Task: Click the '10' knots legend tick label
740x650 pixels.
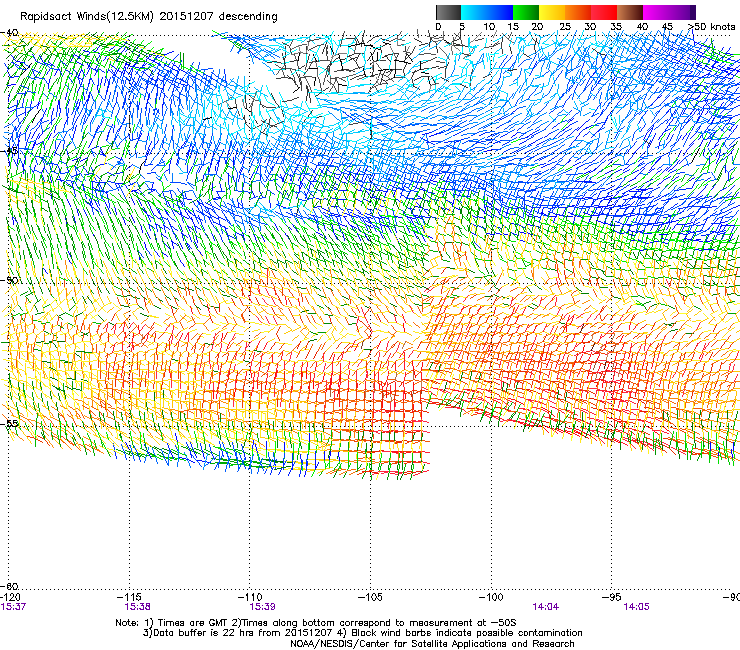Action: click(x=489, y=27)
